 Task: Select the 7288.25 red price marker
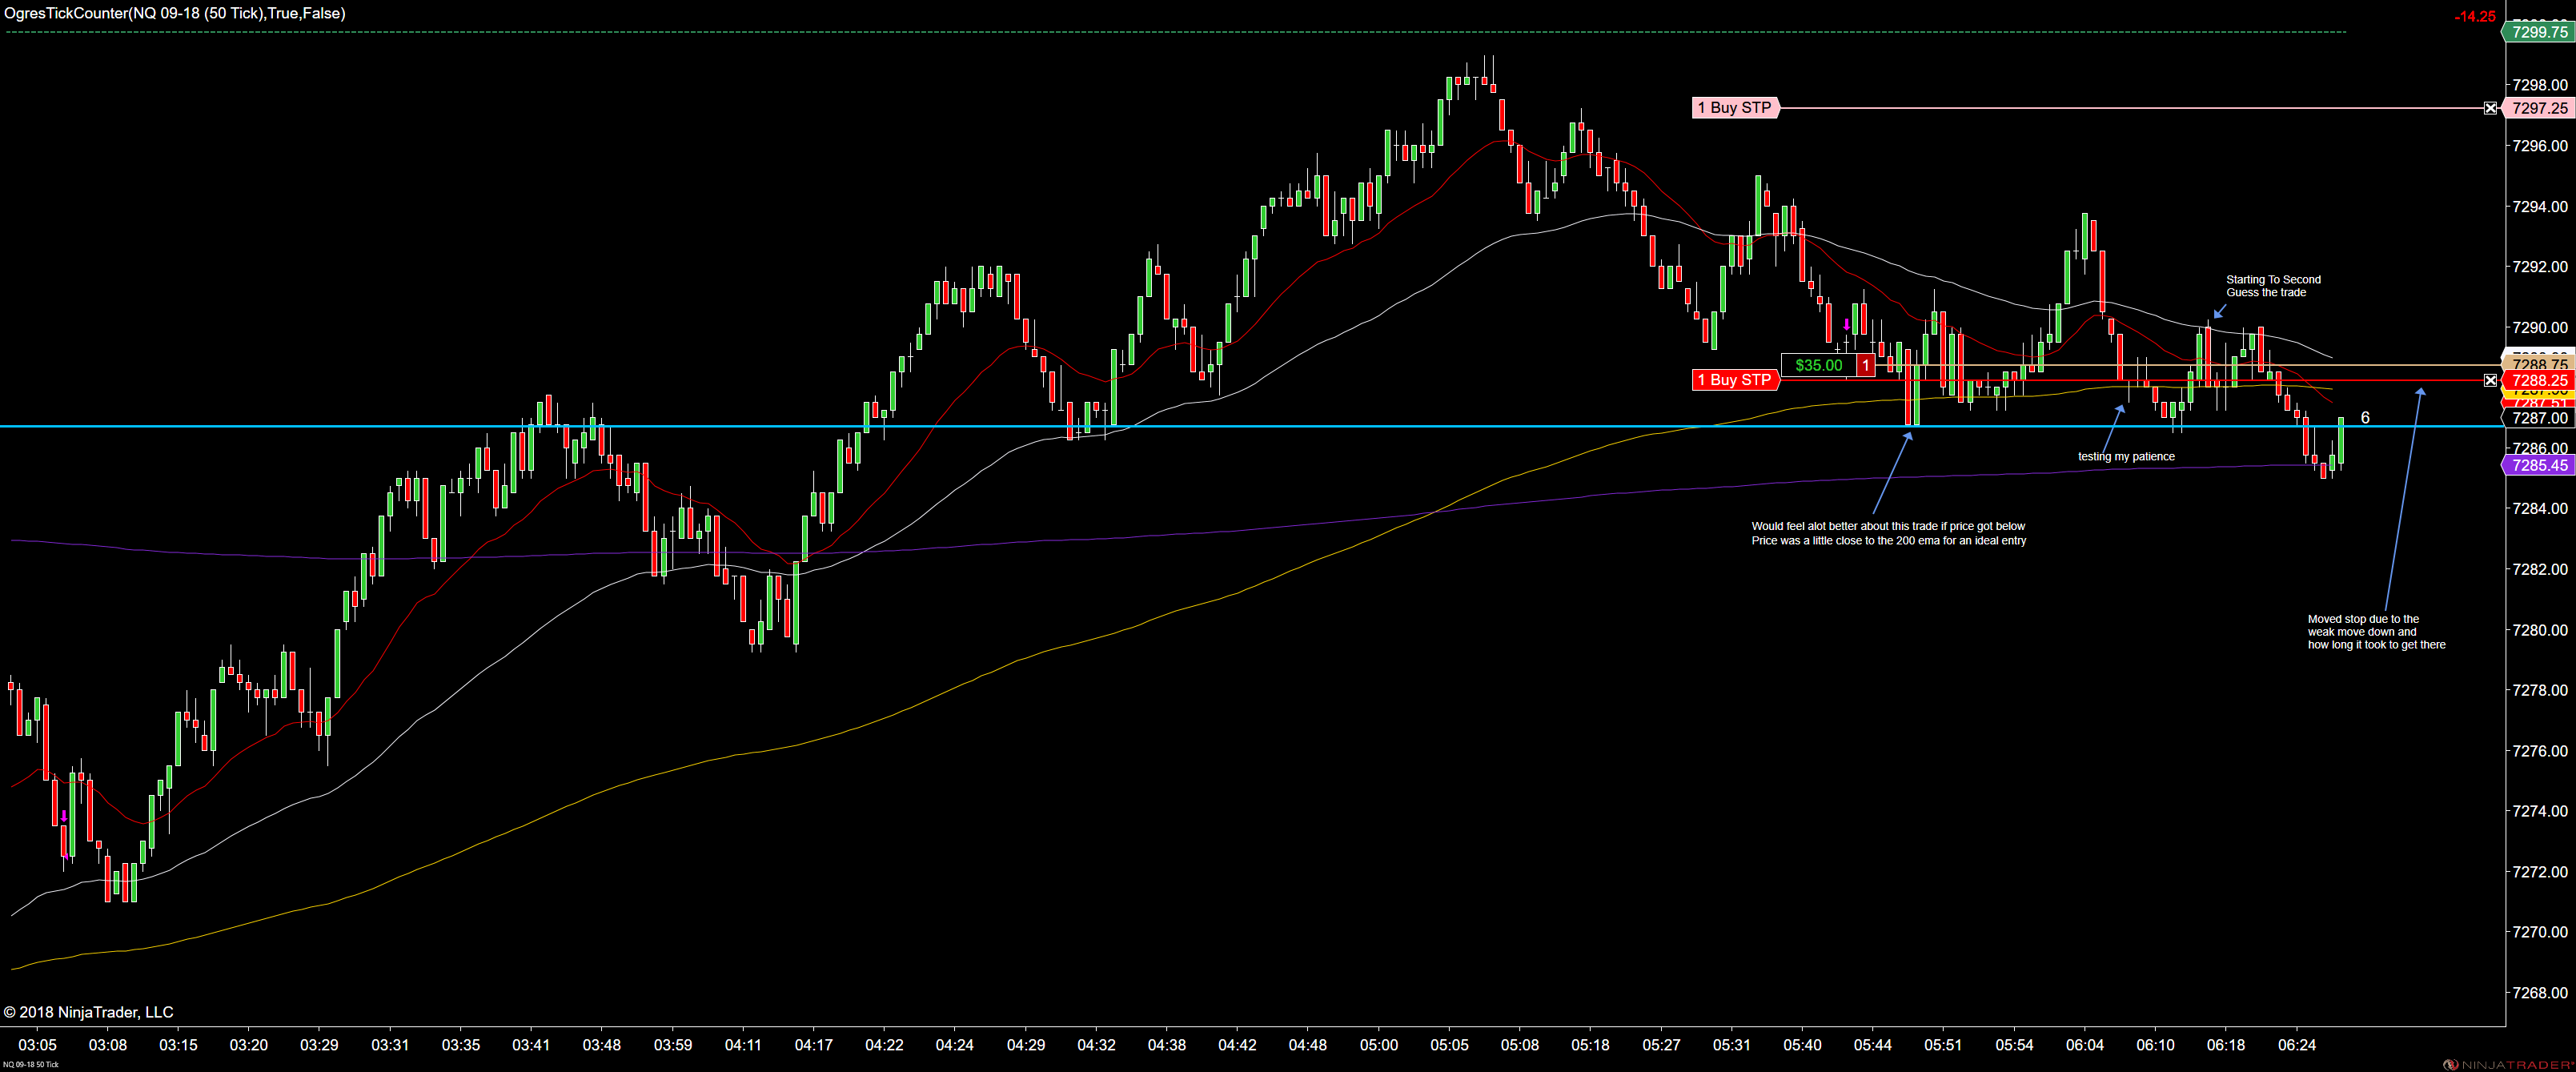(2538, 380)
